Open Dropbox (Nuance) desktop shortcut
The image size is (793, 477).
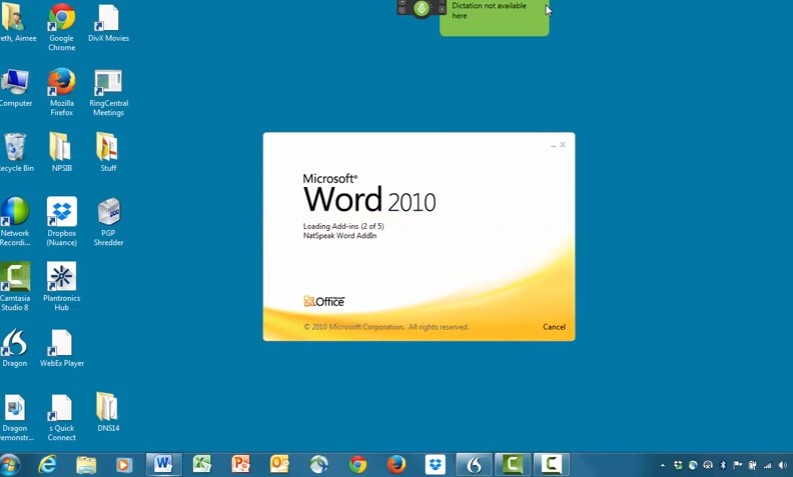(62, 222)
